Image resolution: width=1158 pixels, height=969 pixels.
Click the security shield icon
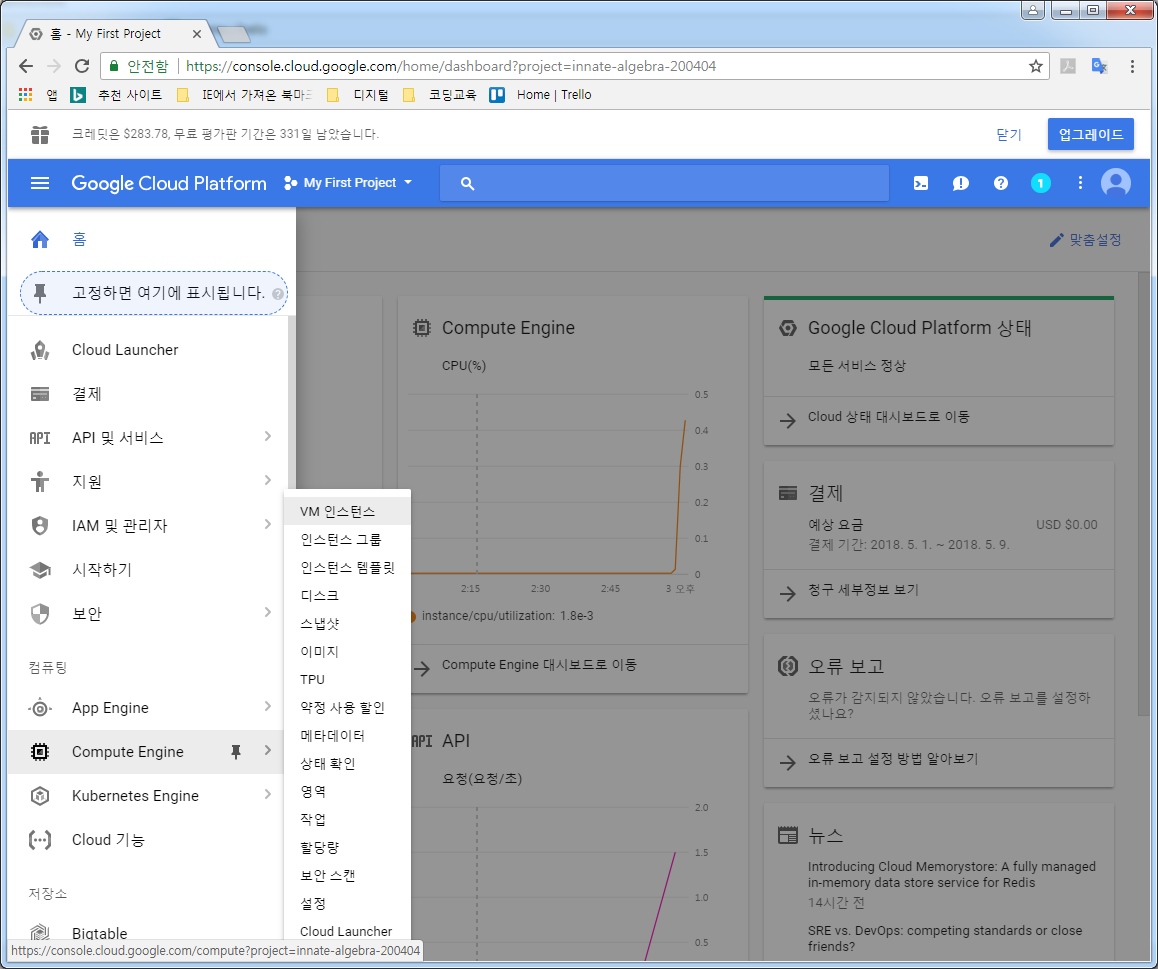tap(40, 614)
